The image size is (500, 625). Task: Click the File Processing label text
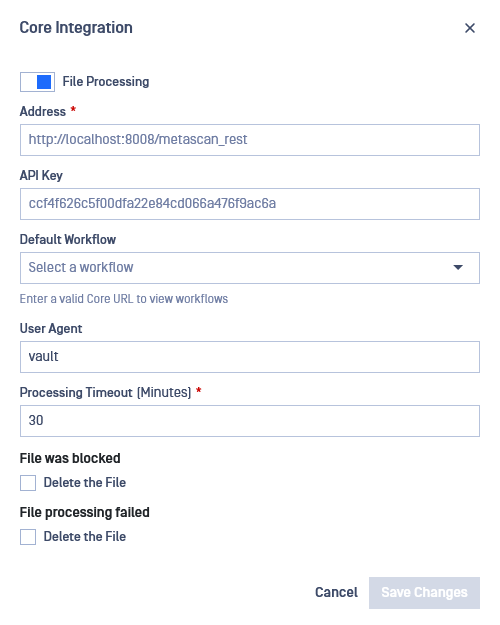click(x=106, y=82)
